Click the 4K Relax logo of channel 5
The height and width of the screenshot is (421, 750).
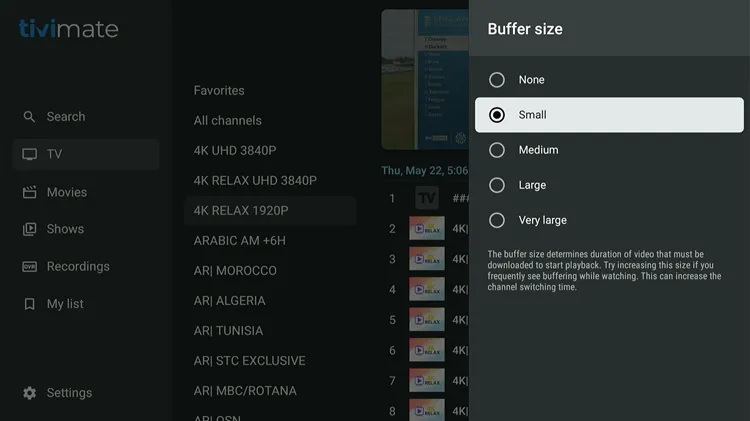(427, 320)
